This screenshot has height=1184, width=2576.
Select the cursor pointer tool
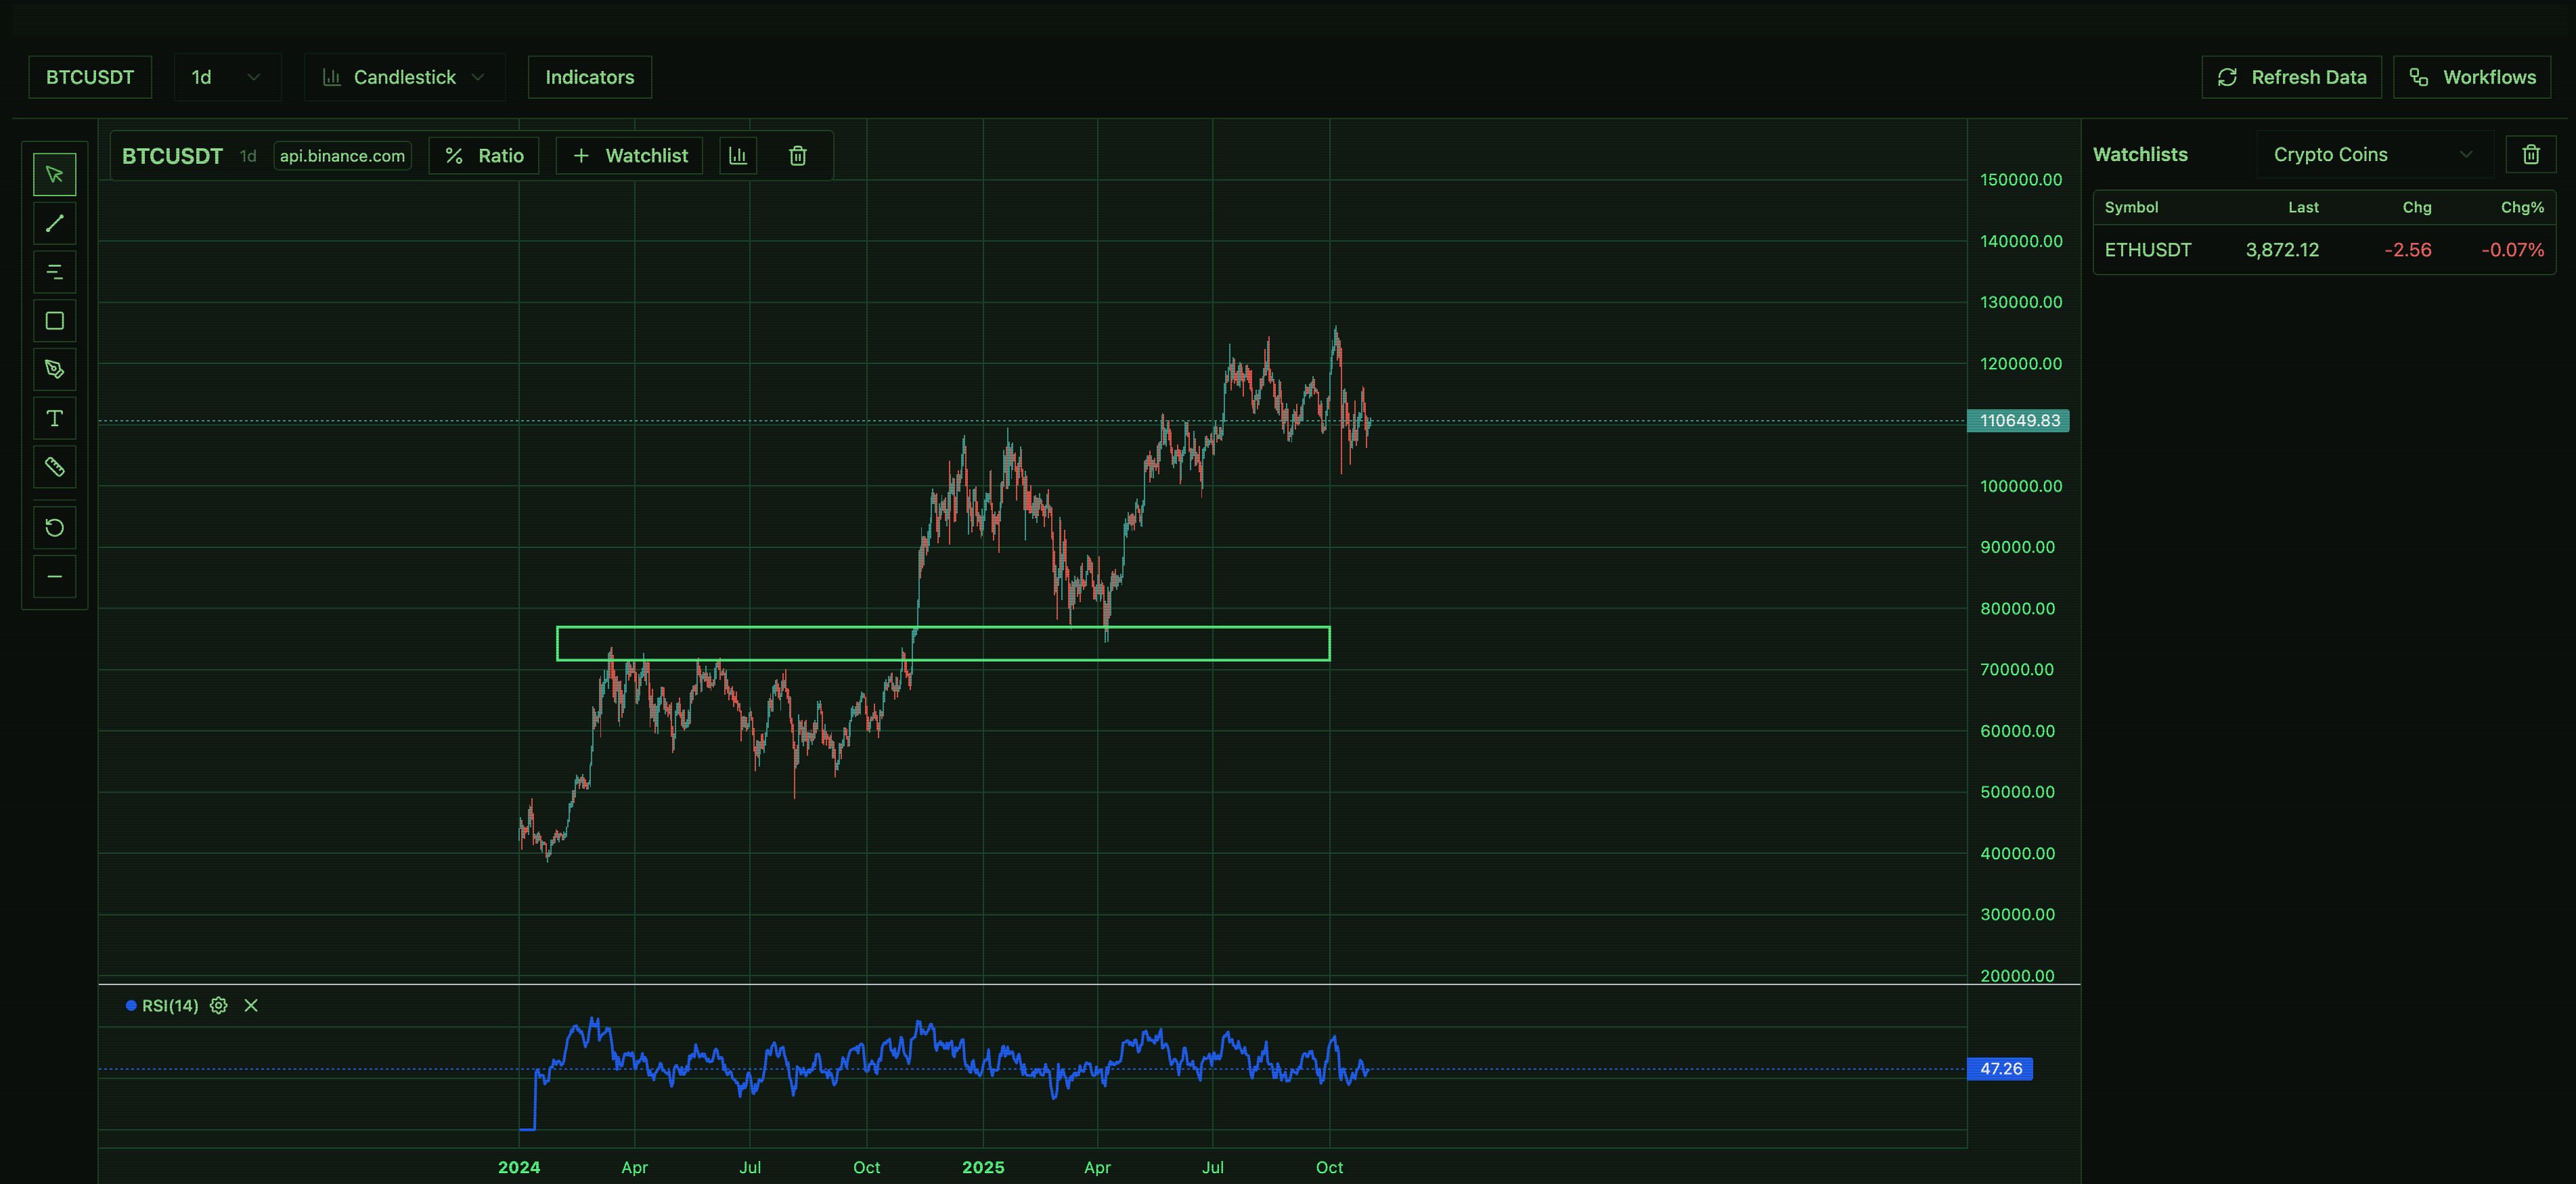click(x=54, y=175)
